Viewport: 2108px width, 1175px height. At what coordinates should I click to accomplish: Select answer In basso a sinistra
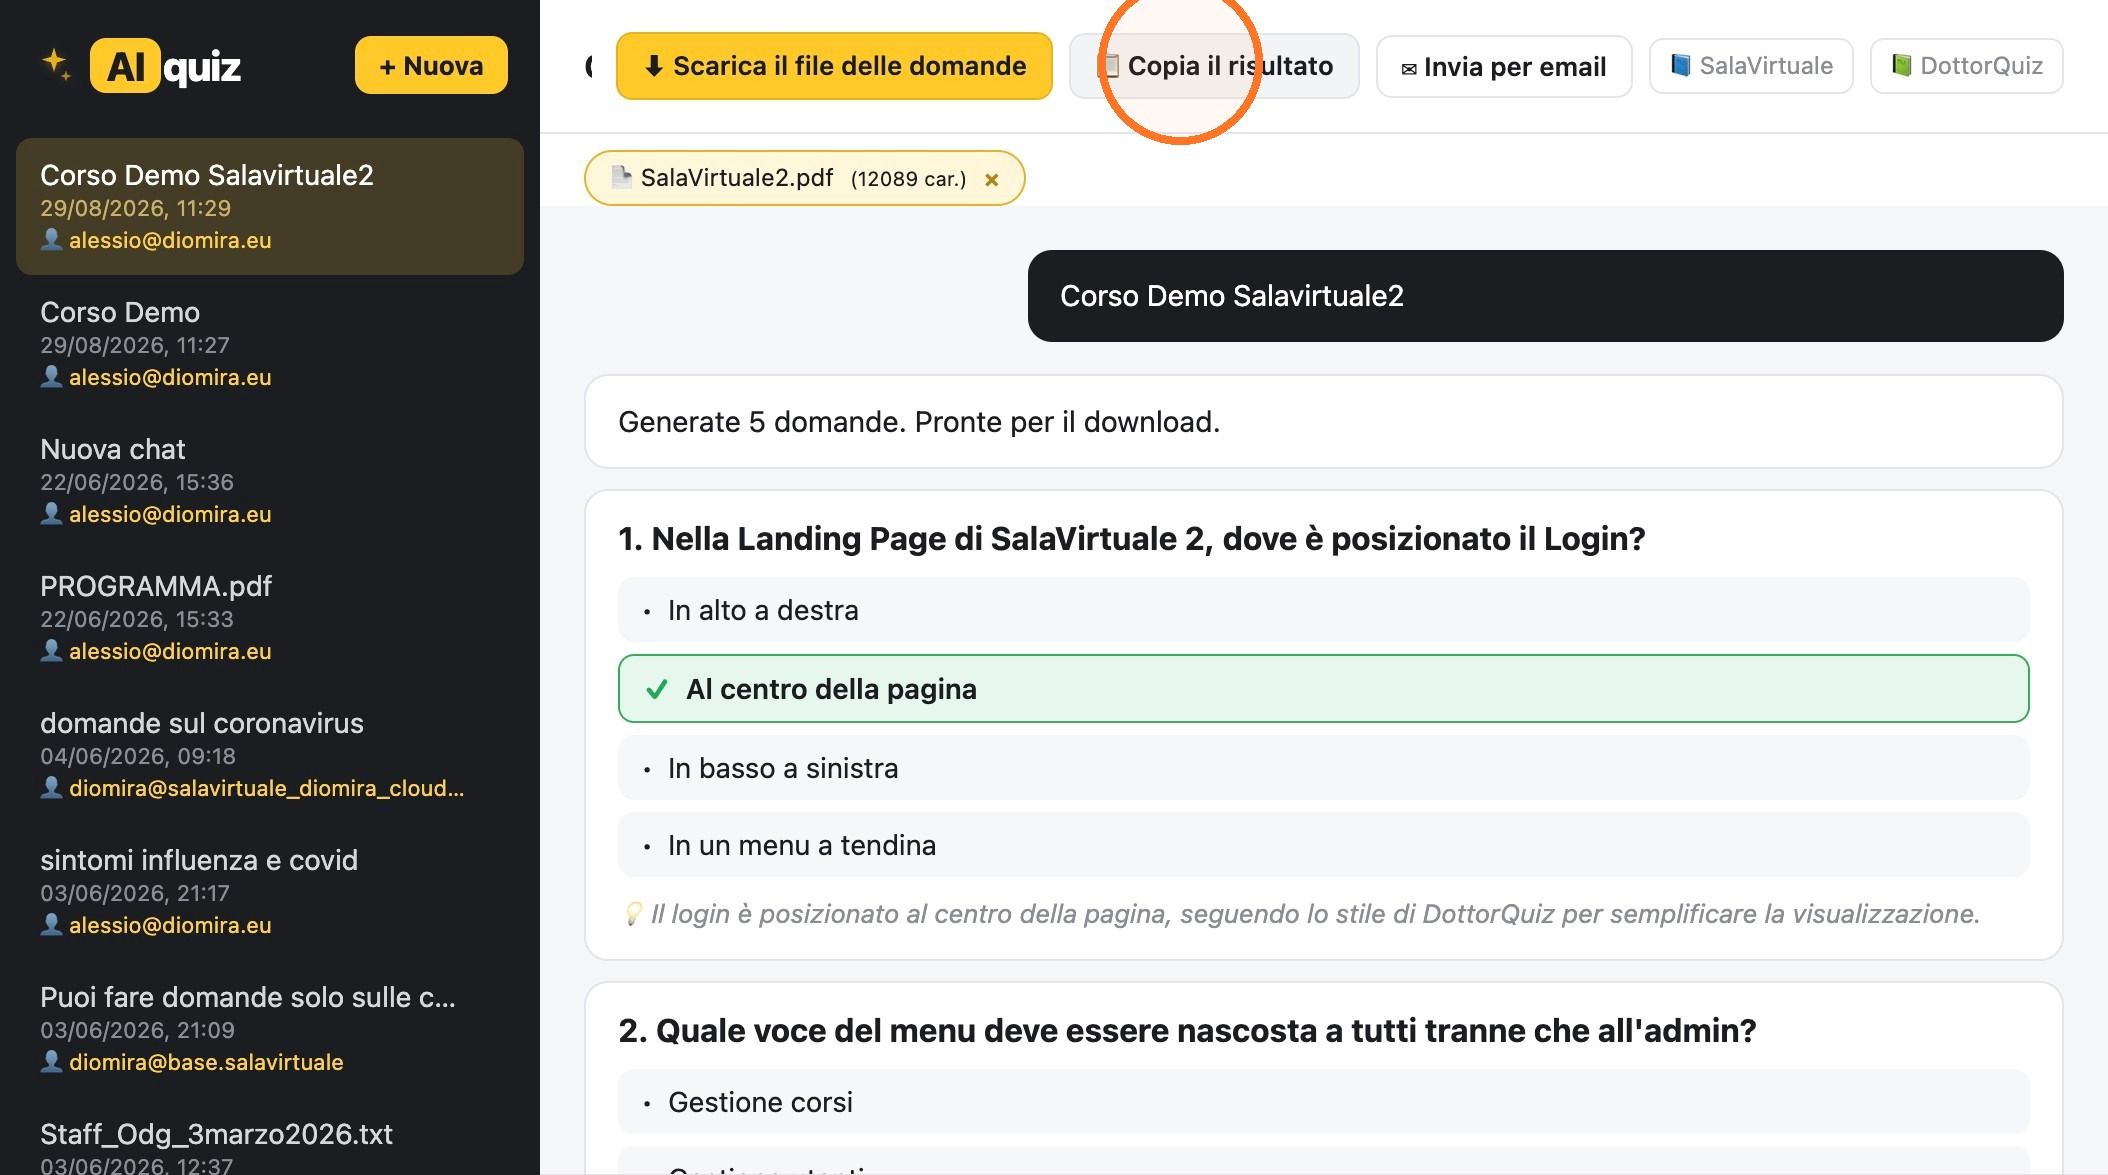(1324, 768)
